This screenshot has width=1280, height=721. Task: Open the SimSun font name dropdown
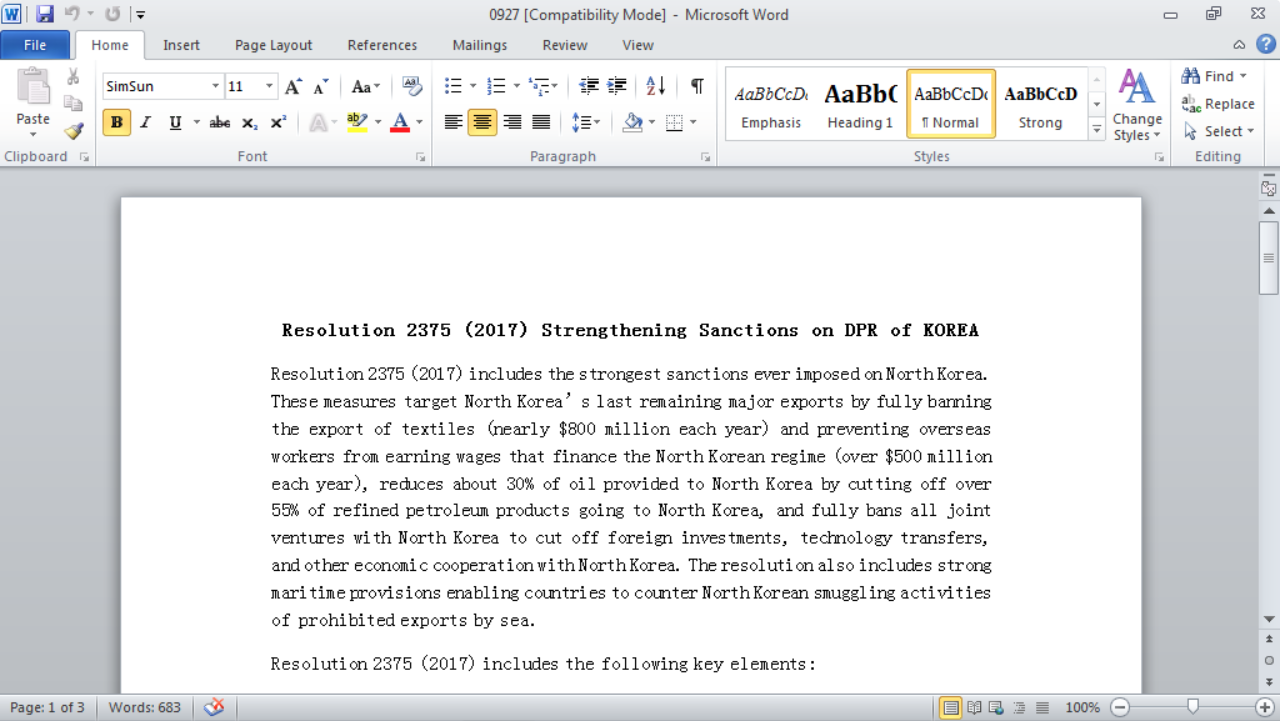click(215, 87)
